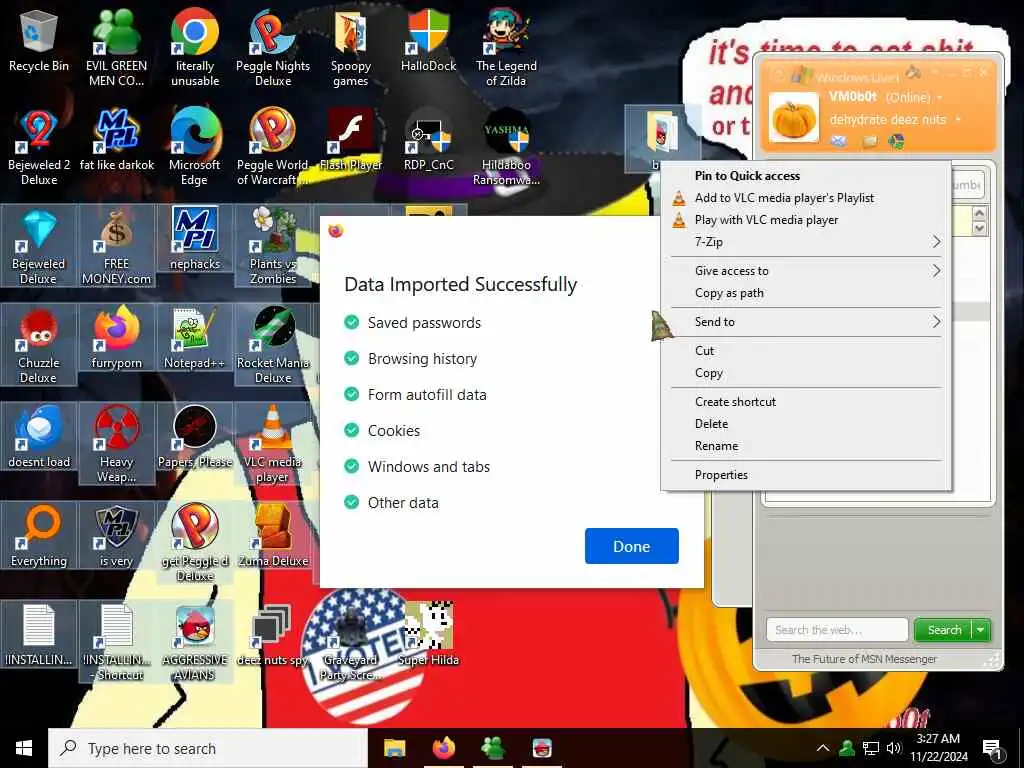Show hidden tray icons chevron
1024x768 pixels.
[x=823, y=748]
